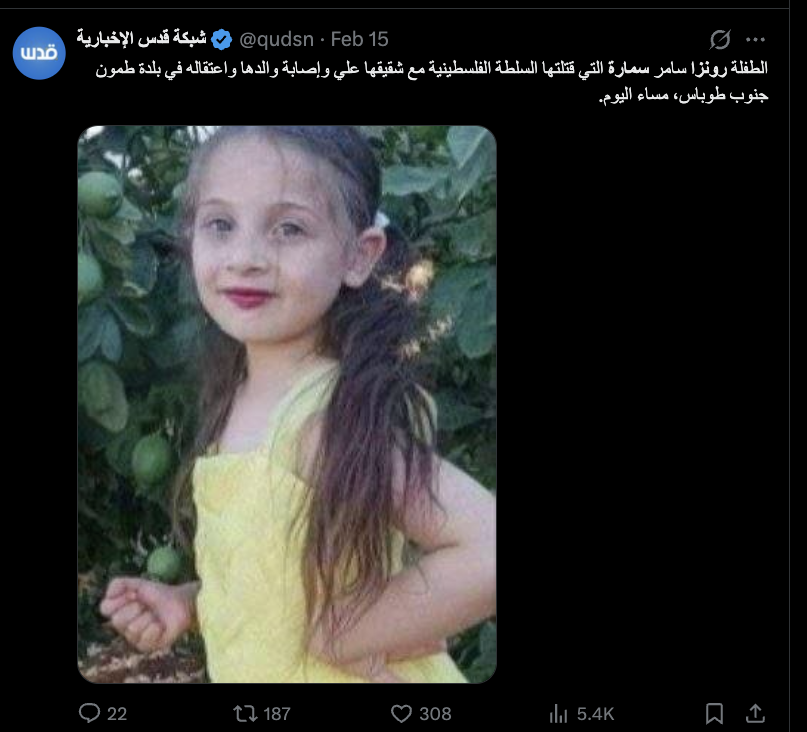View analytics via the bar chart icon
The height and width of the screenshot is (732, 807).
[558, 713]
